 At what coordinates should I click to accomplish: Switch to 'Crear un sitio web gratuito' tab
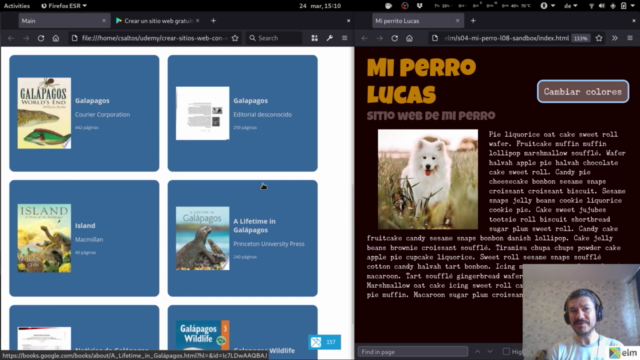[x=158, y=20]
